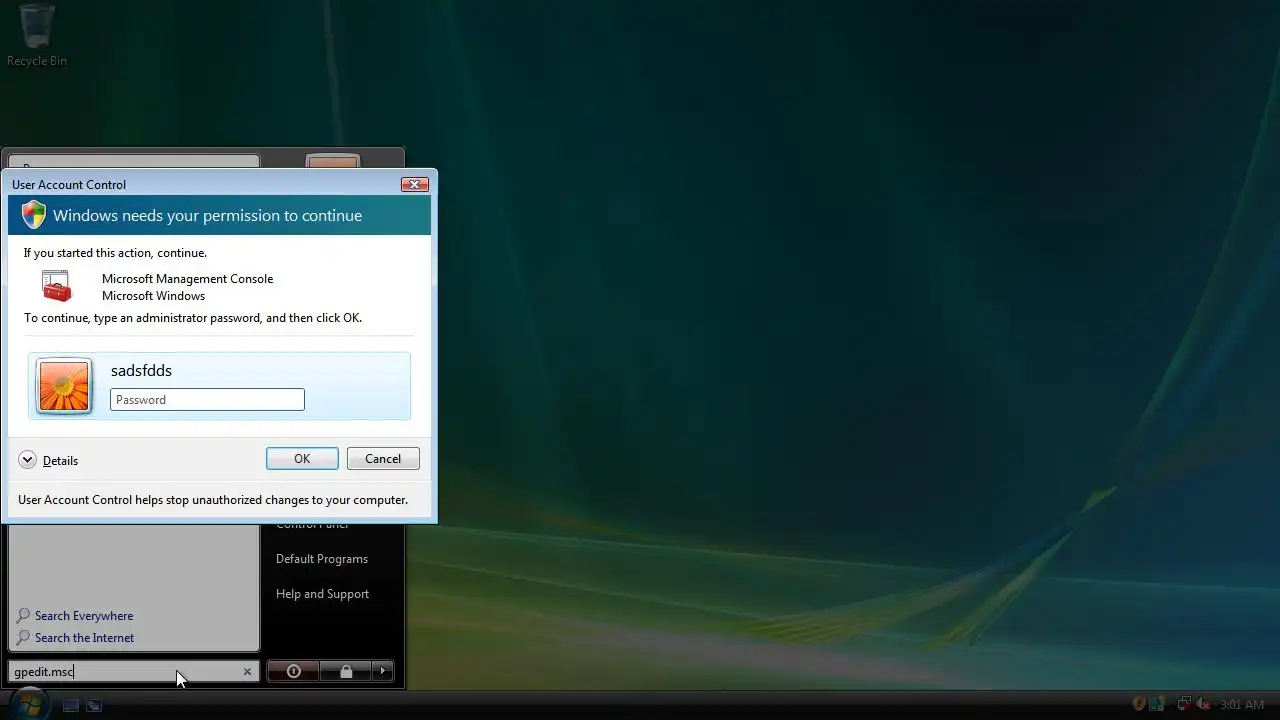This screenshot has width=1280, height=720.
Task: Open Default Programs from Start menu
Action: coord(322,559)
